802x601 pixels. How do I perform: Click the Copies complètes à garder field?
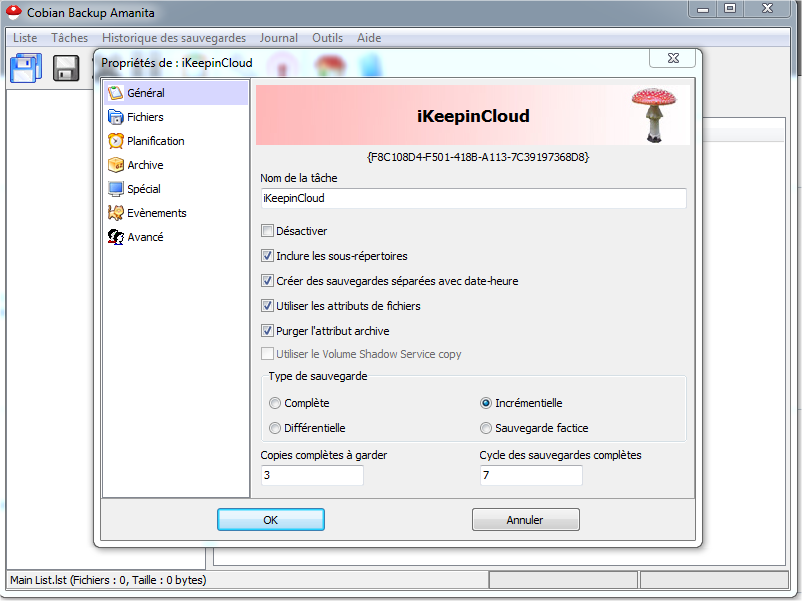coord(312,475)
